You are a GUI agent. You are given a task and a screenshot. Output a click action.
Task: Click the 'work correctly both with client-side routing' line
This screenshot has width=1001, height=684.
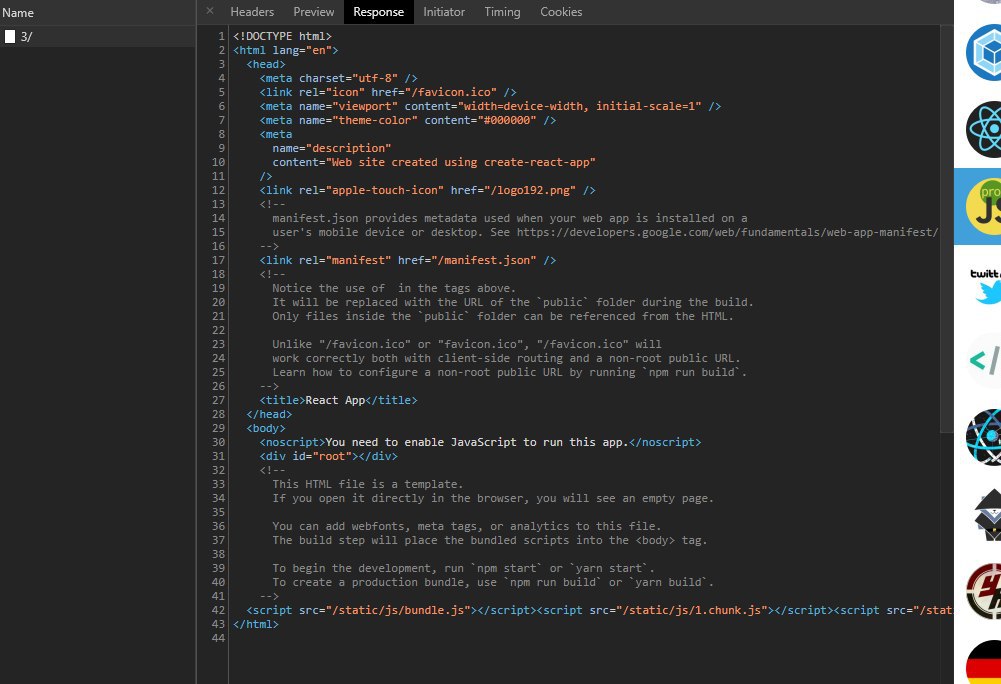pos(506,358)
